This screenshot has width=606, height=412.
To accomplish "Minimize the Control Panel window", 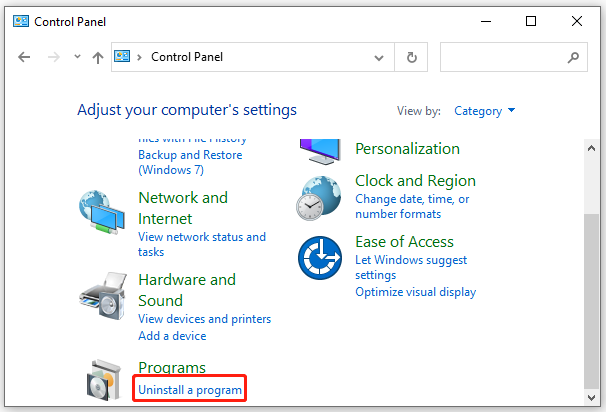I will (486, 21).
